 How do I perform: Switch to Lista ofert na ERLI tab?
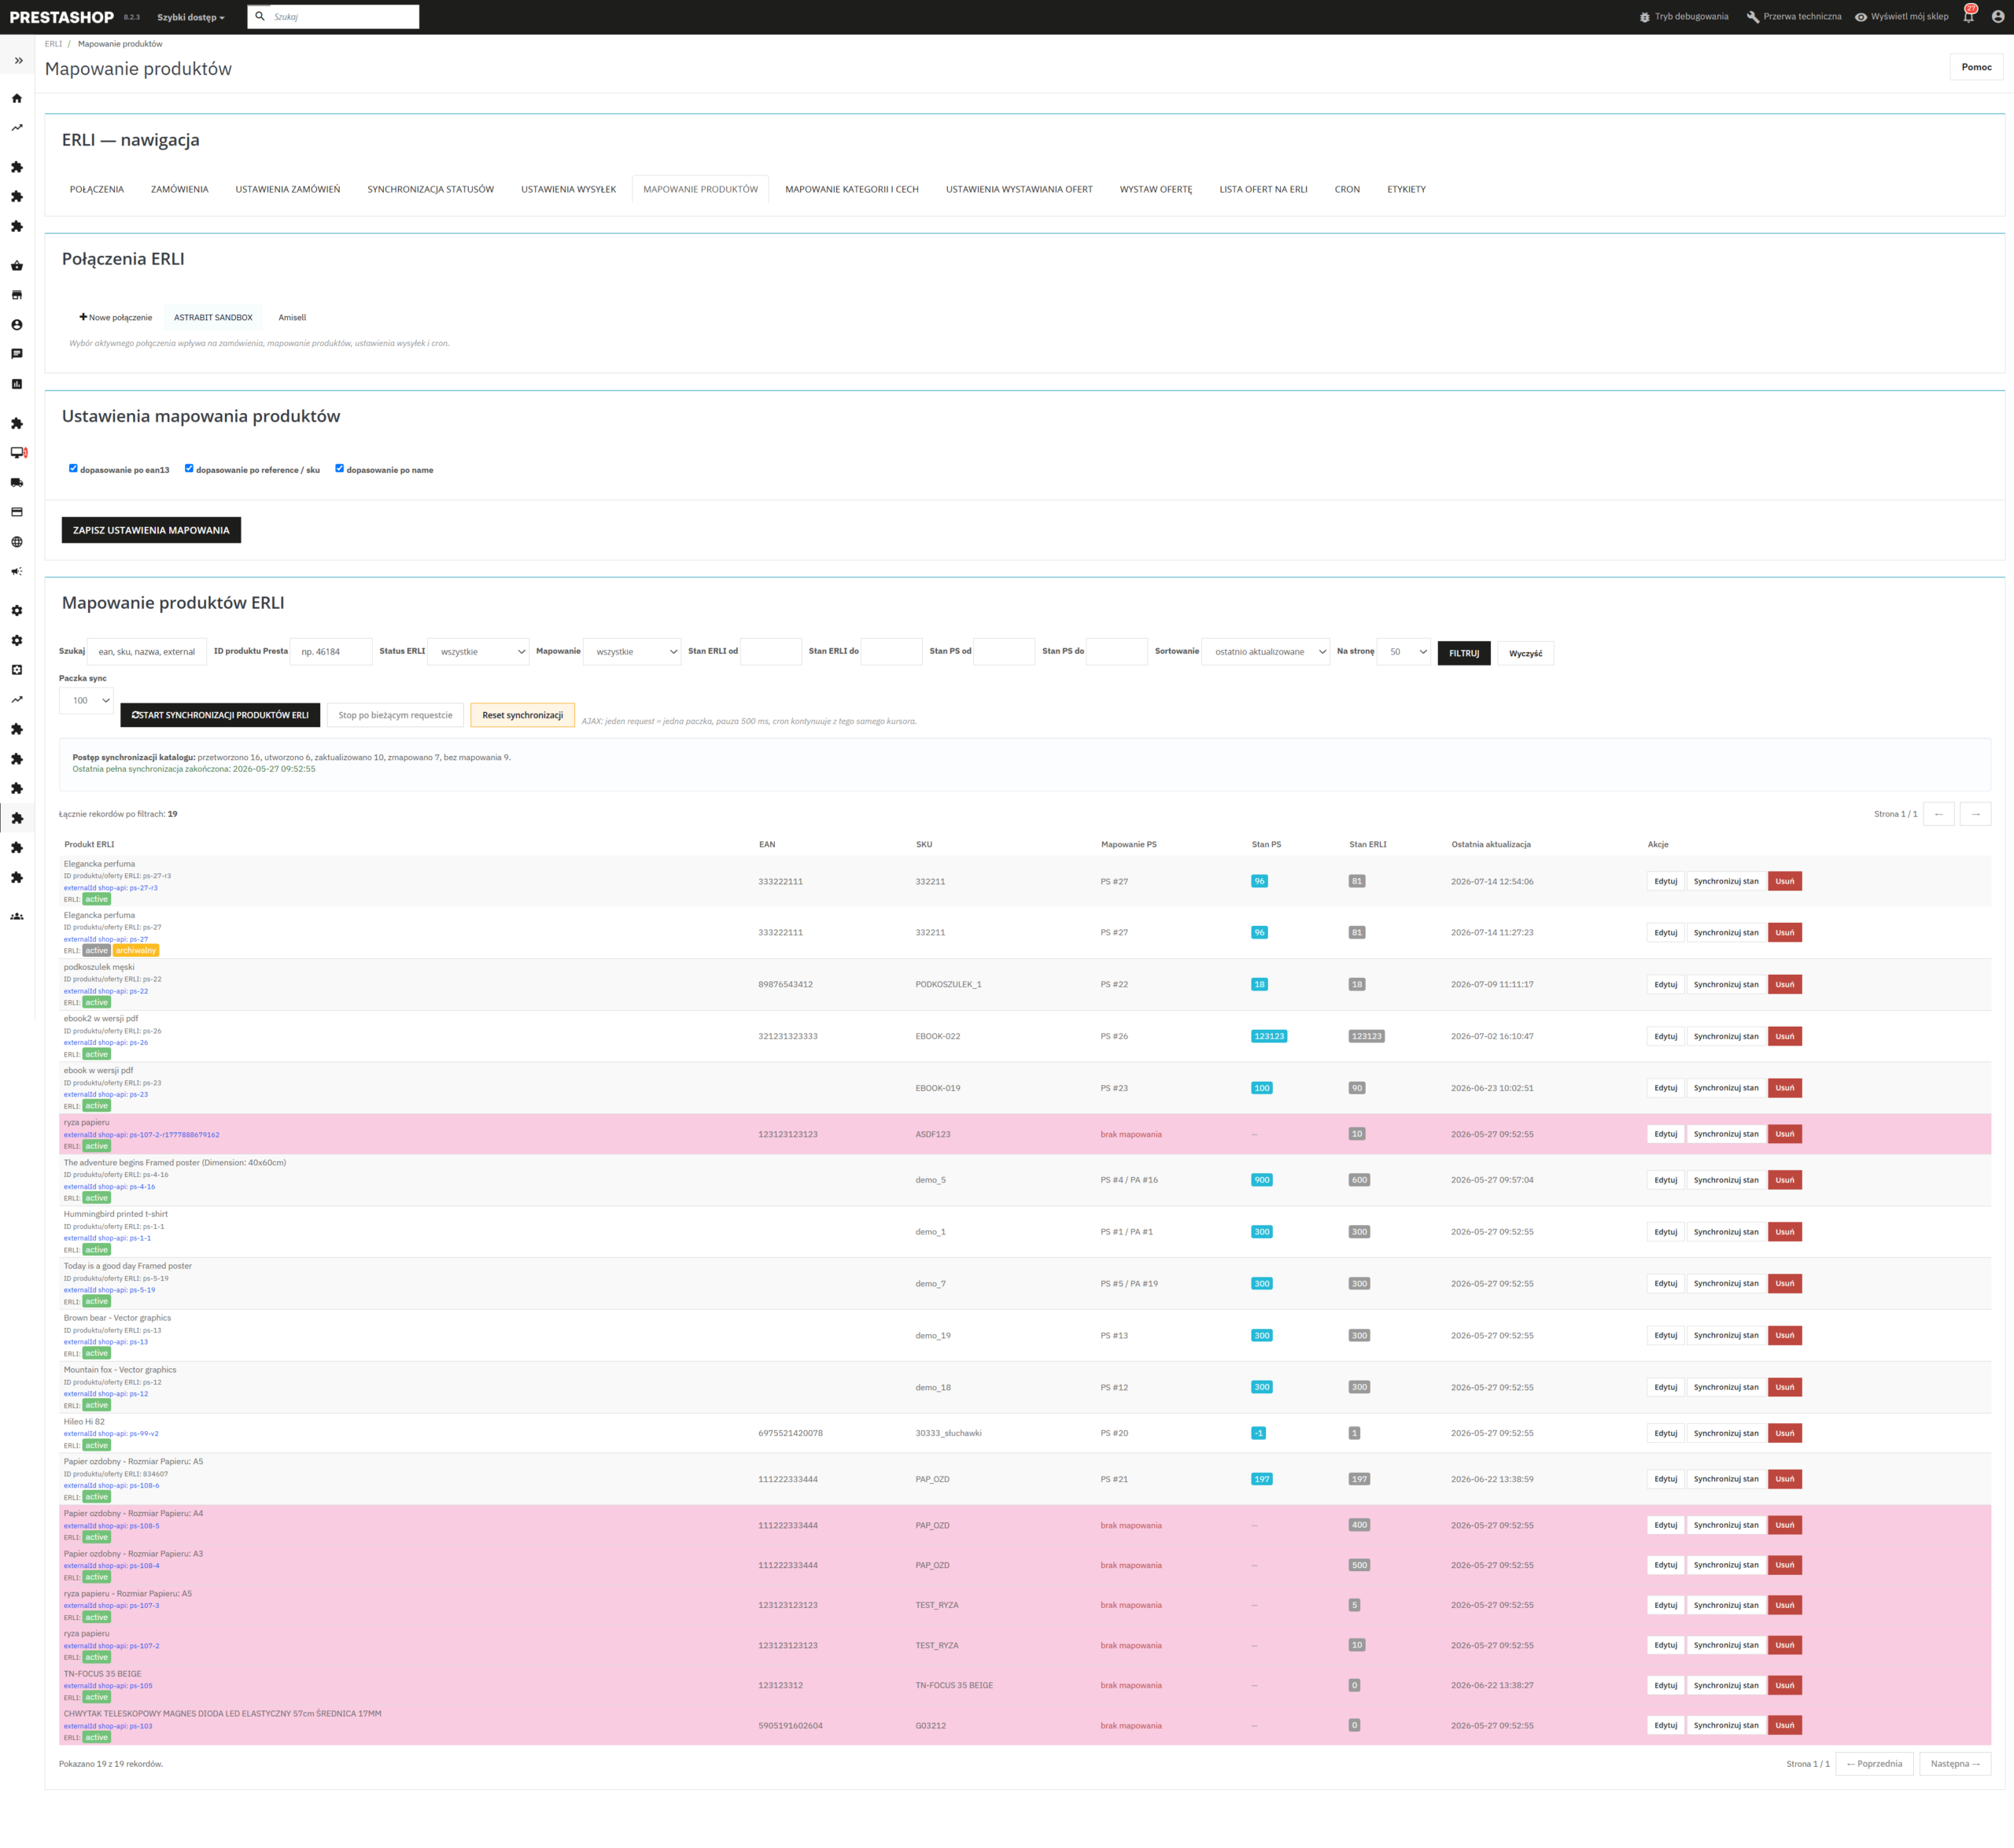point(1263,189)
